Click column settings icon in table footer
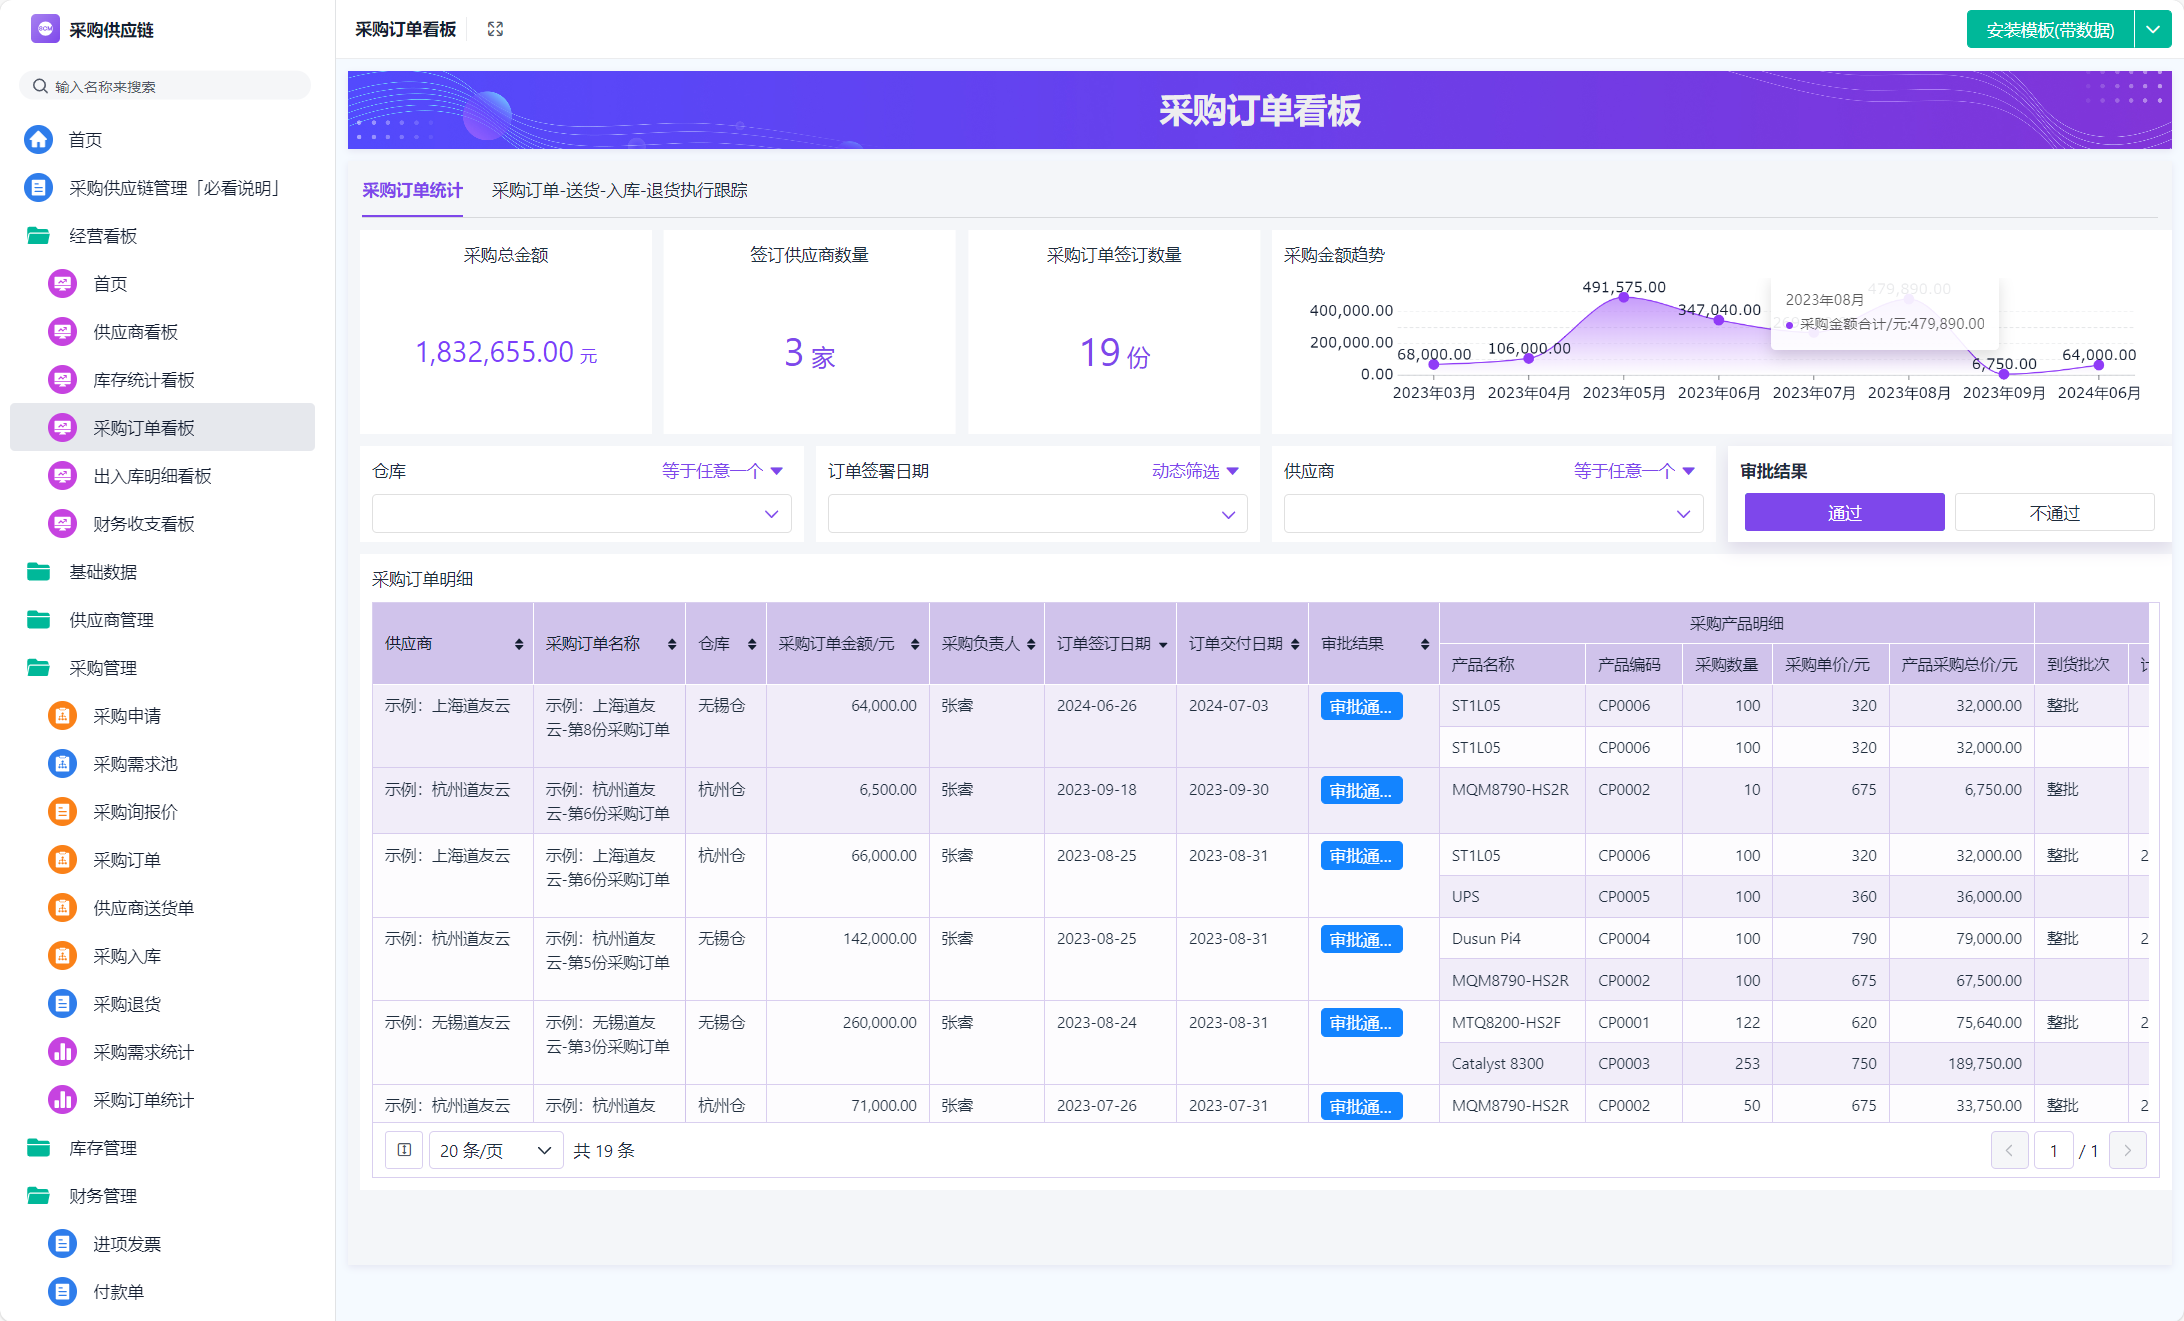 click(404, 1150)
